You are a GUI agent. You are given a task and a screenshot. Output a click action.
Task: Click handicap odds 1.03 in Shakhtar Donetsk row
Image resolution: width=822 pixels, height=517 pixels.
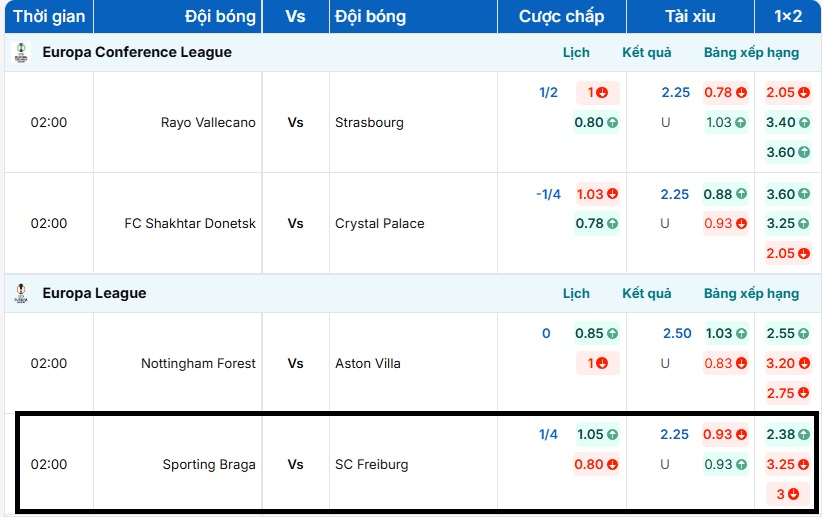pos(597,195)
